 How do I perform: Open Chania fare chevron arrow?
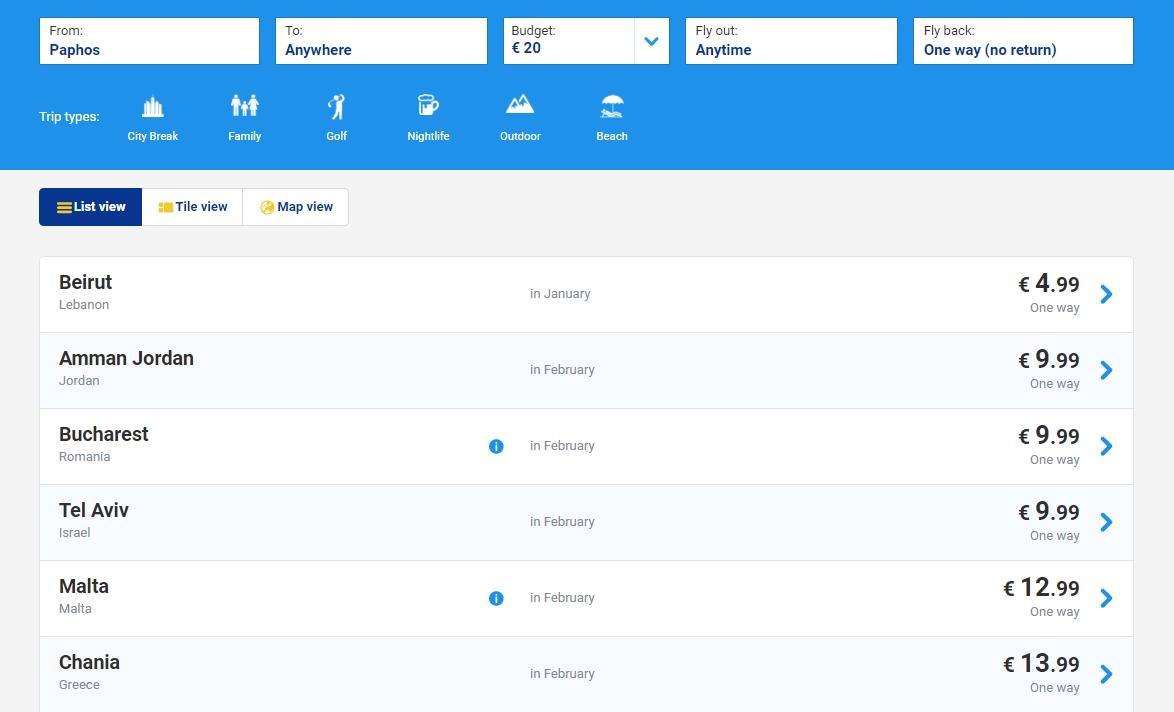click(1106, 674)
